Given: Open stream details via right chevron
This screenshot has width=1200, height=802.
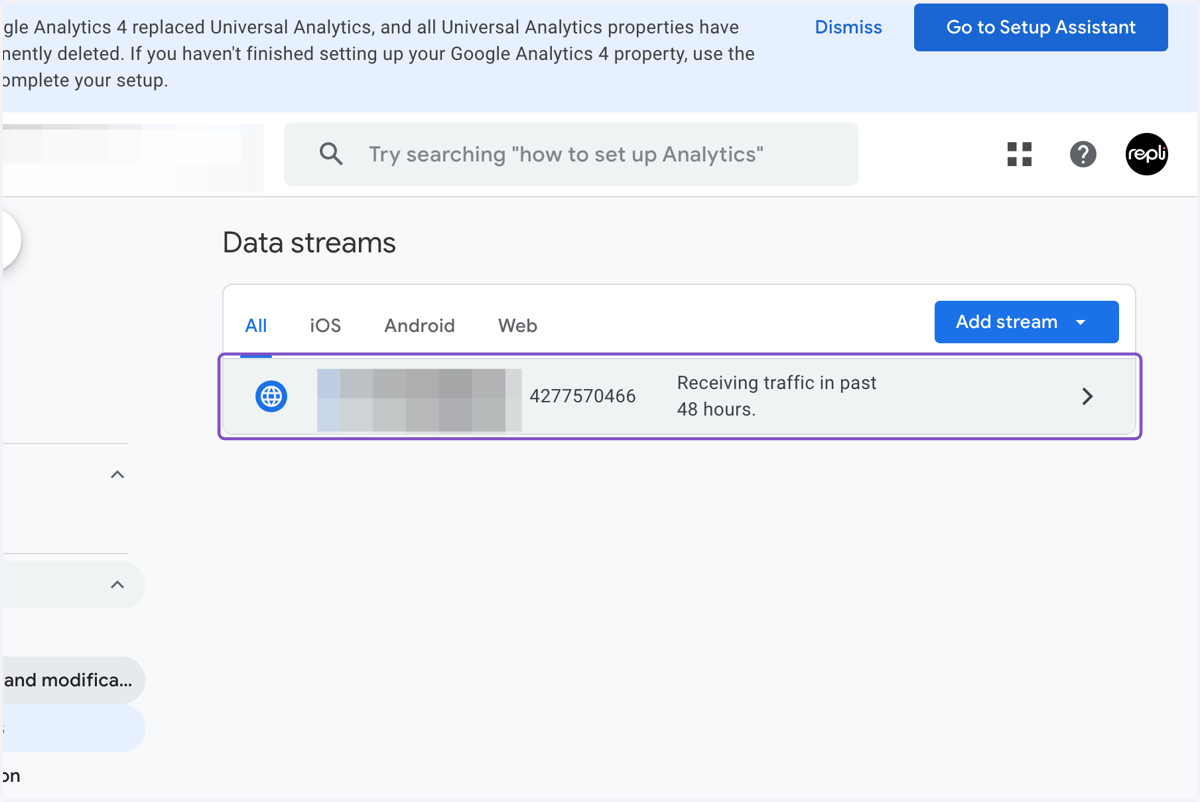Looking at the screenshot, I should click(1087, 396).
